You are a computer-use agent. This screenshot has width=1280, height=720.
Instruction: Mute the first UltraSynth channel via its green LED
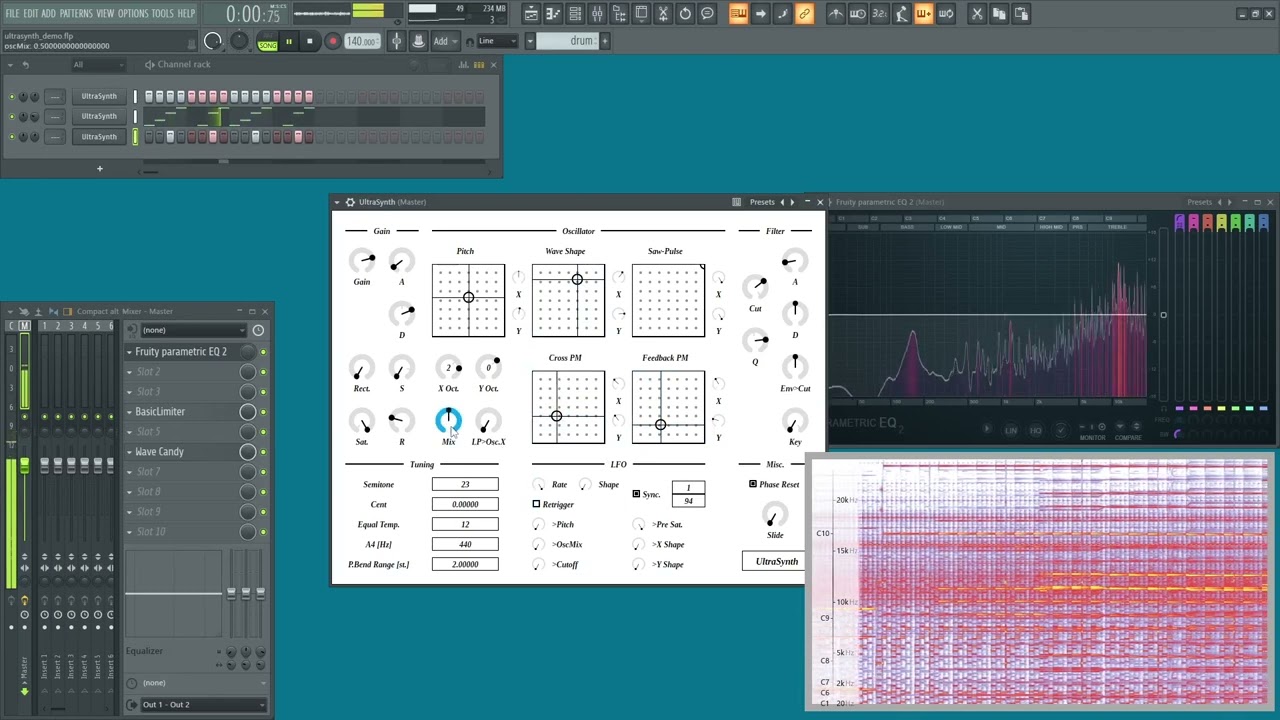tap(12, 97)
